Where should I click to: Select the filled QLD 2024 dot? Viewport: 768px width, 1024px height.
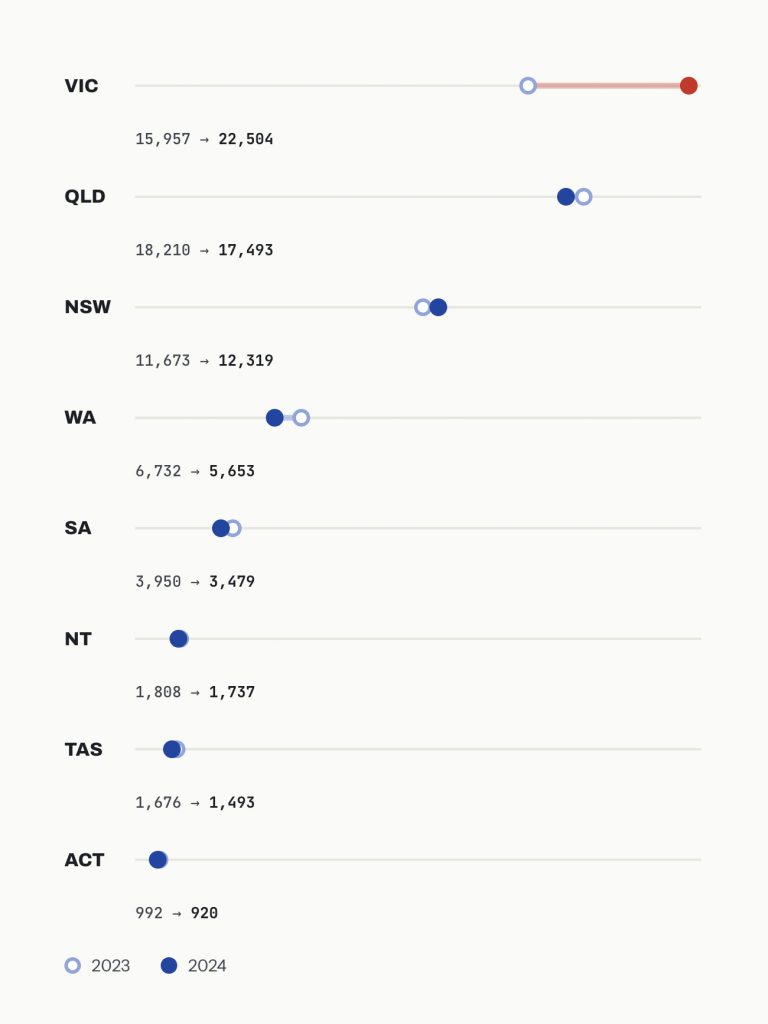pos(566,197)
